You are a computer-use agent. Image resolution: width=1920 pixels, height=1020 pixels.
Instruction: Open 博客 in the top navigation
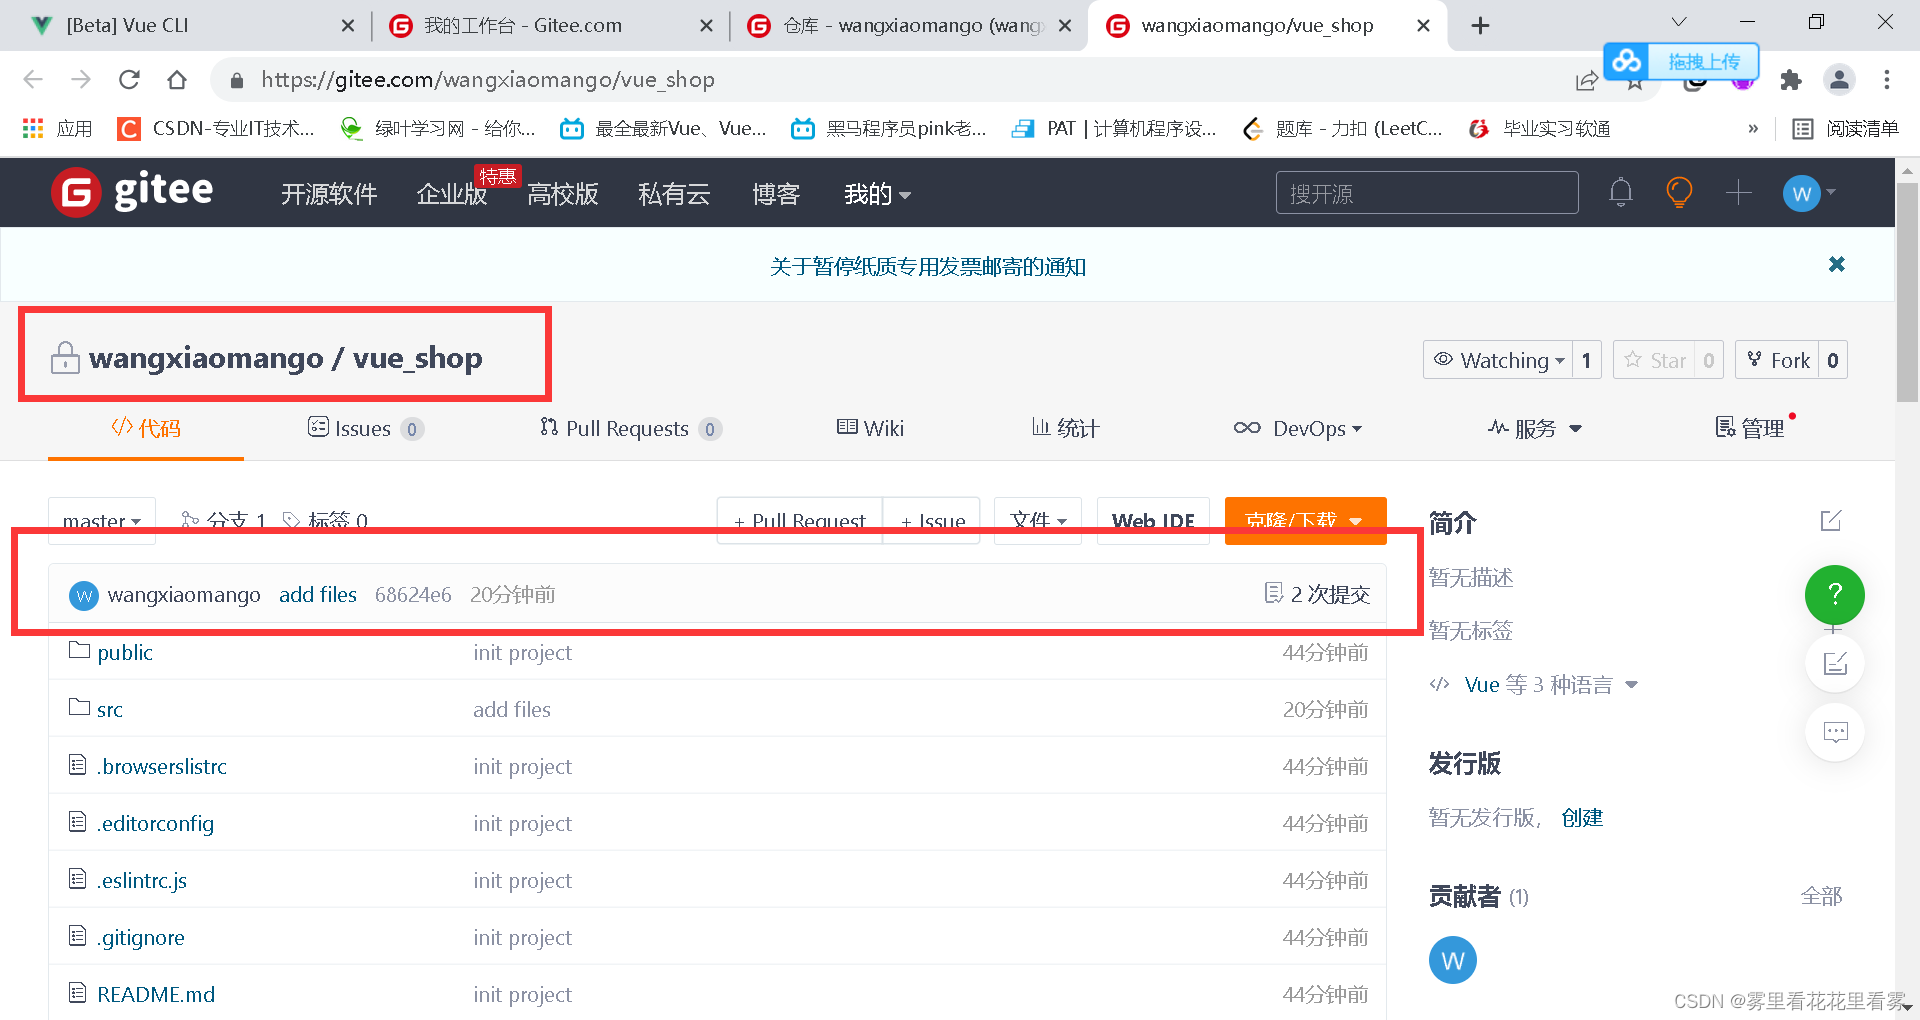pos(776,194)
